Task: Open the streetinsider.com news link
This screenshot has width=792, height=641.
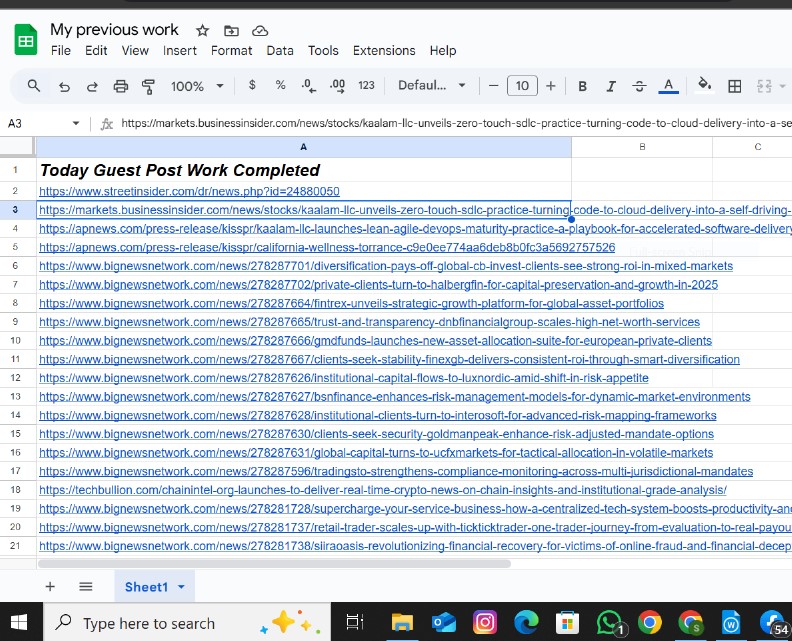Action: pos(189,191)
